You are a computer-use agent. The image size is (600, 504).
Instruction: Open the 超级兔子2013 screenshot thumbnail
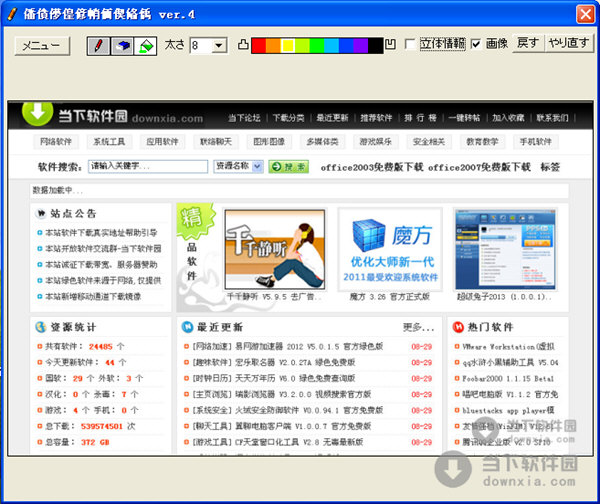(x=505, y=249)
